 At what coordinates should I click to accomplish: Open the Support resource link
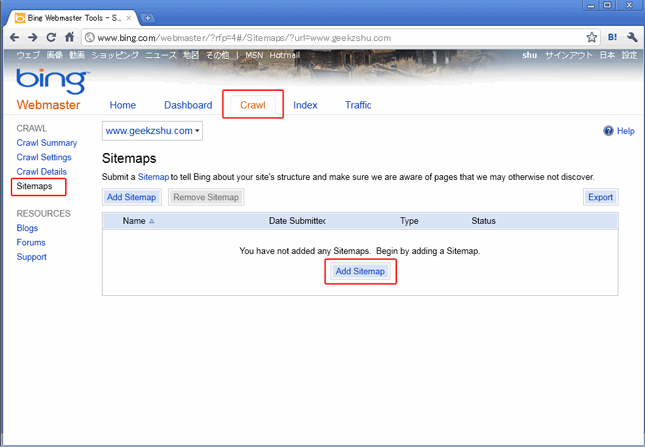pos(32,257)
